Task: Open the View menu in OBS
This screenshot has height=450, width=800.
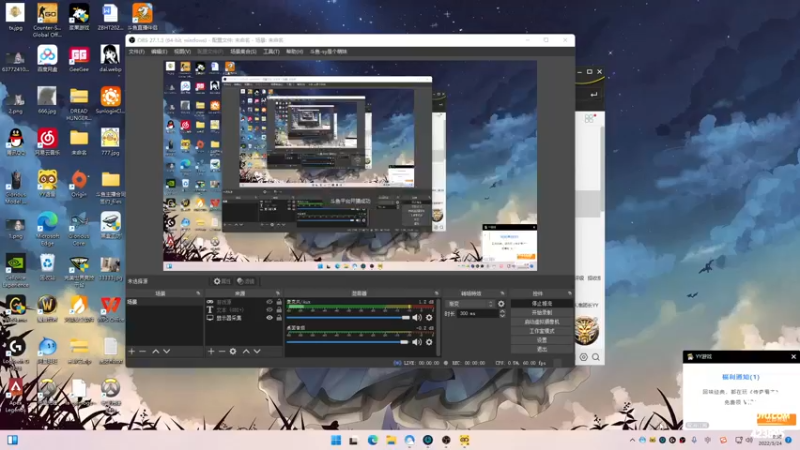Action: coord(182,52)
